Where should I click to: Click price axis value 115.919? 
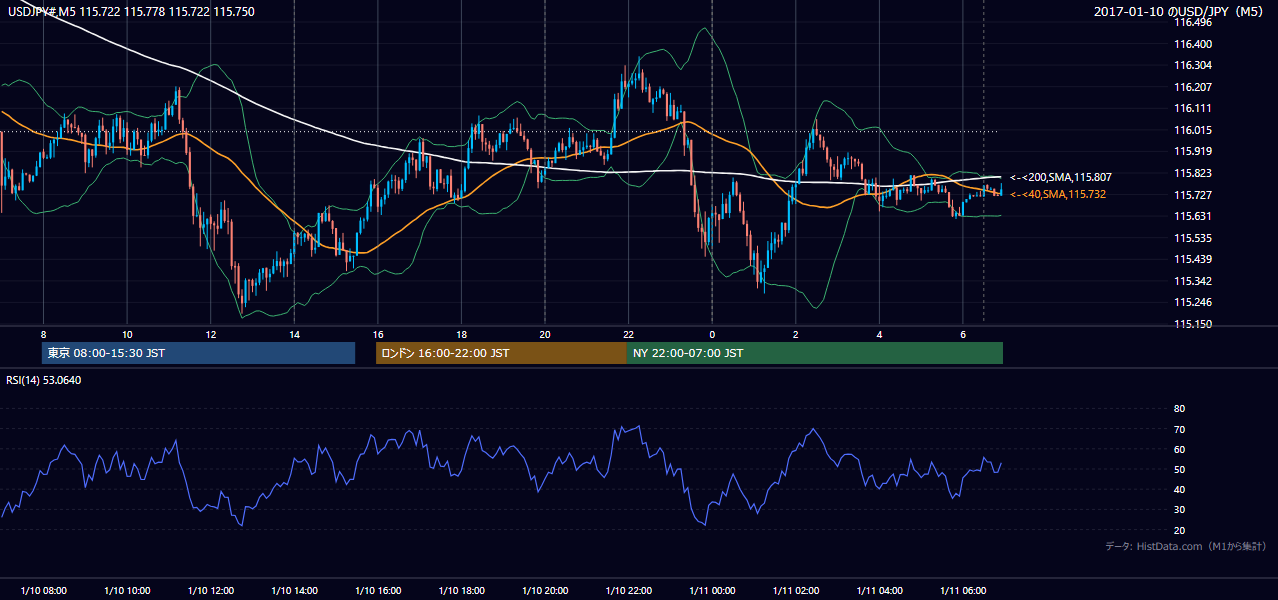point(1192,152)
